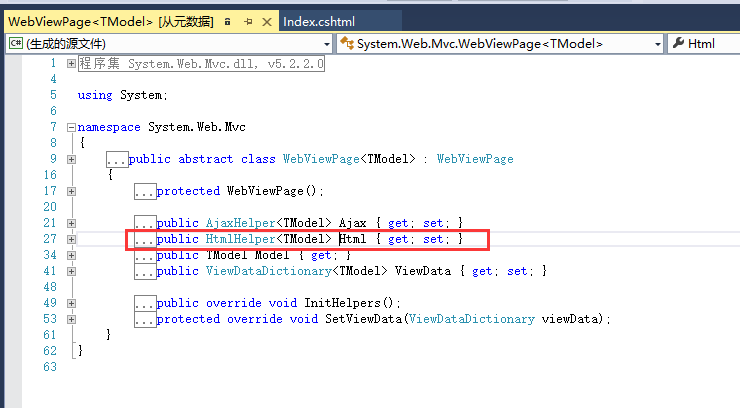Click the class icon beside System.Web.Mvc.WebViewPage

tap(347, 43)
